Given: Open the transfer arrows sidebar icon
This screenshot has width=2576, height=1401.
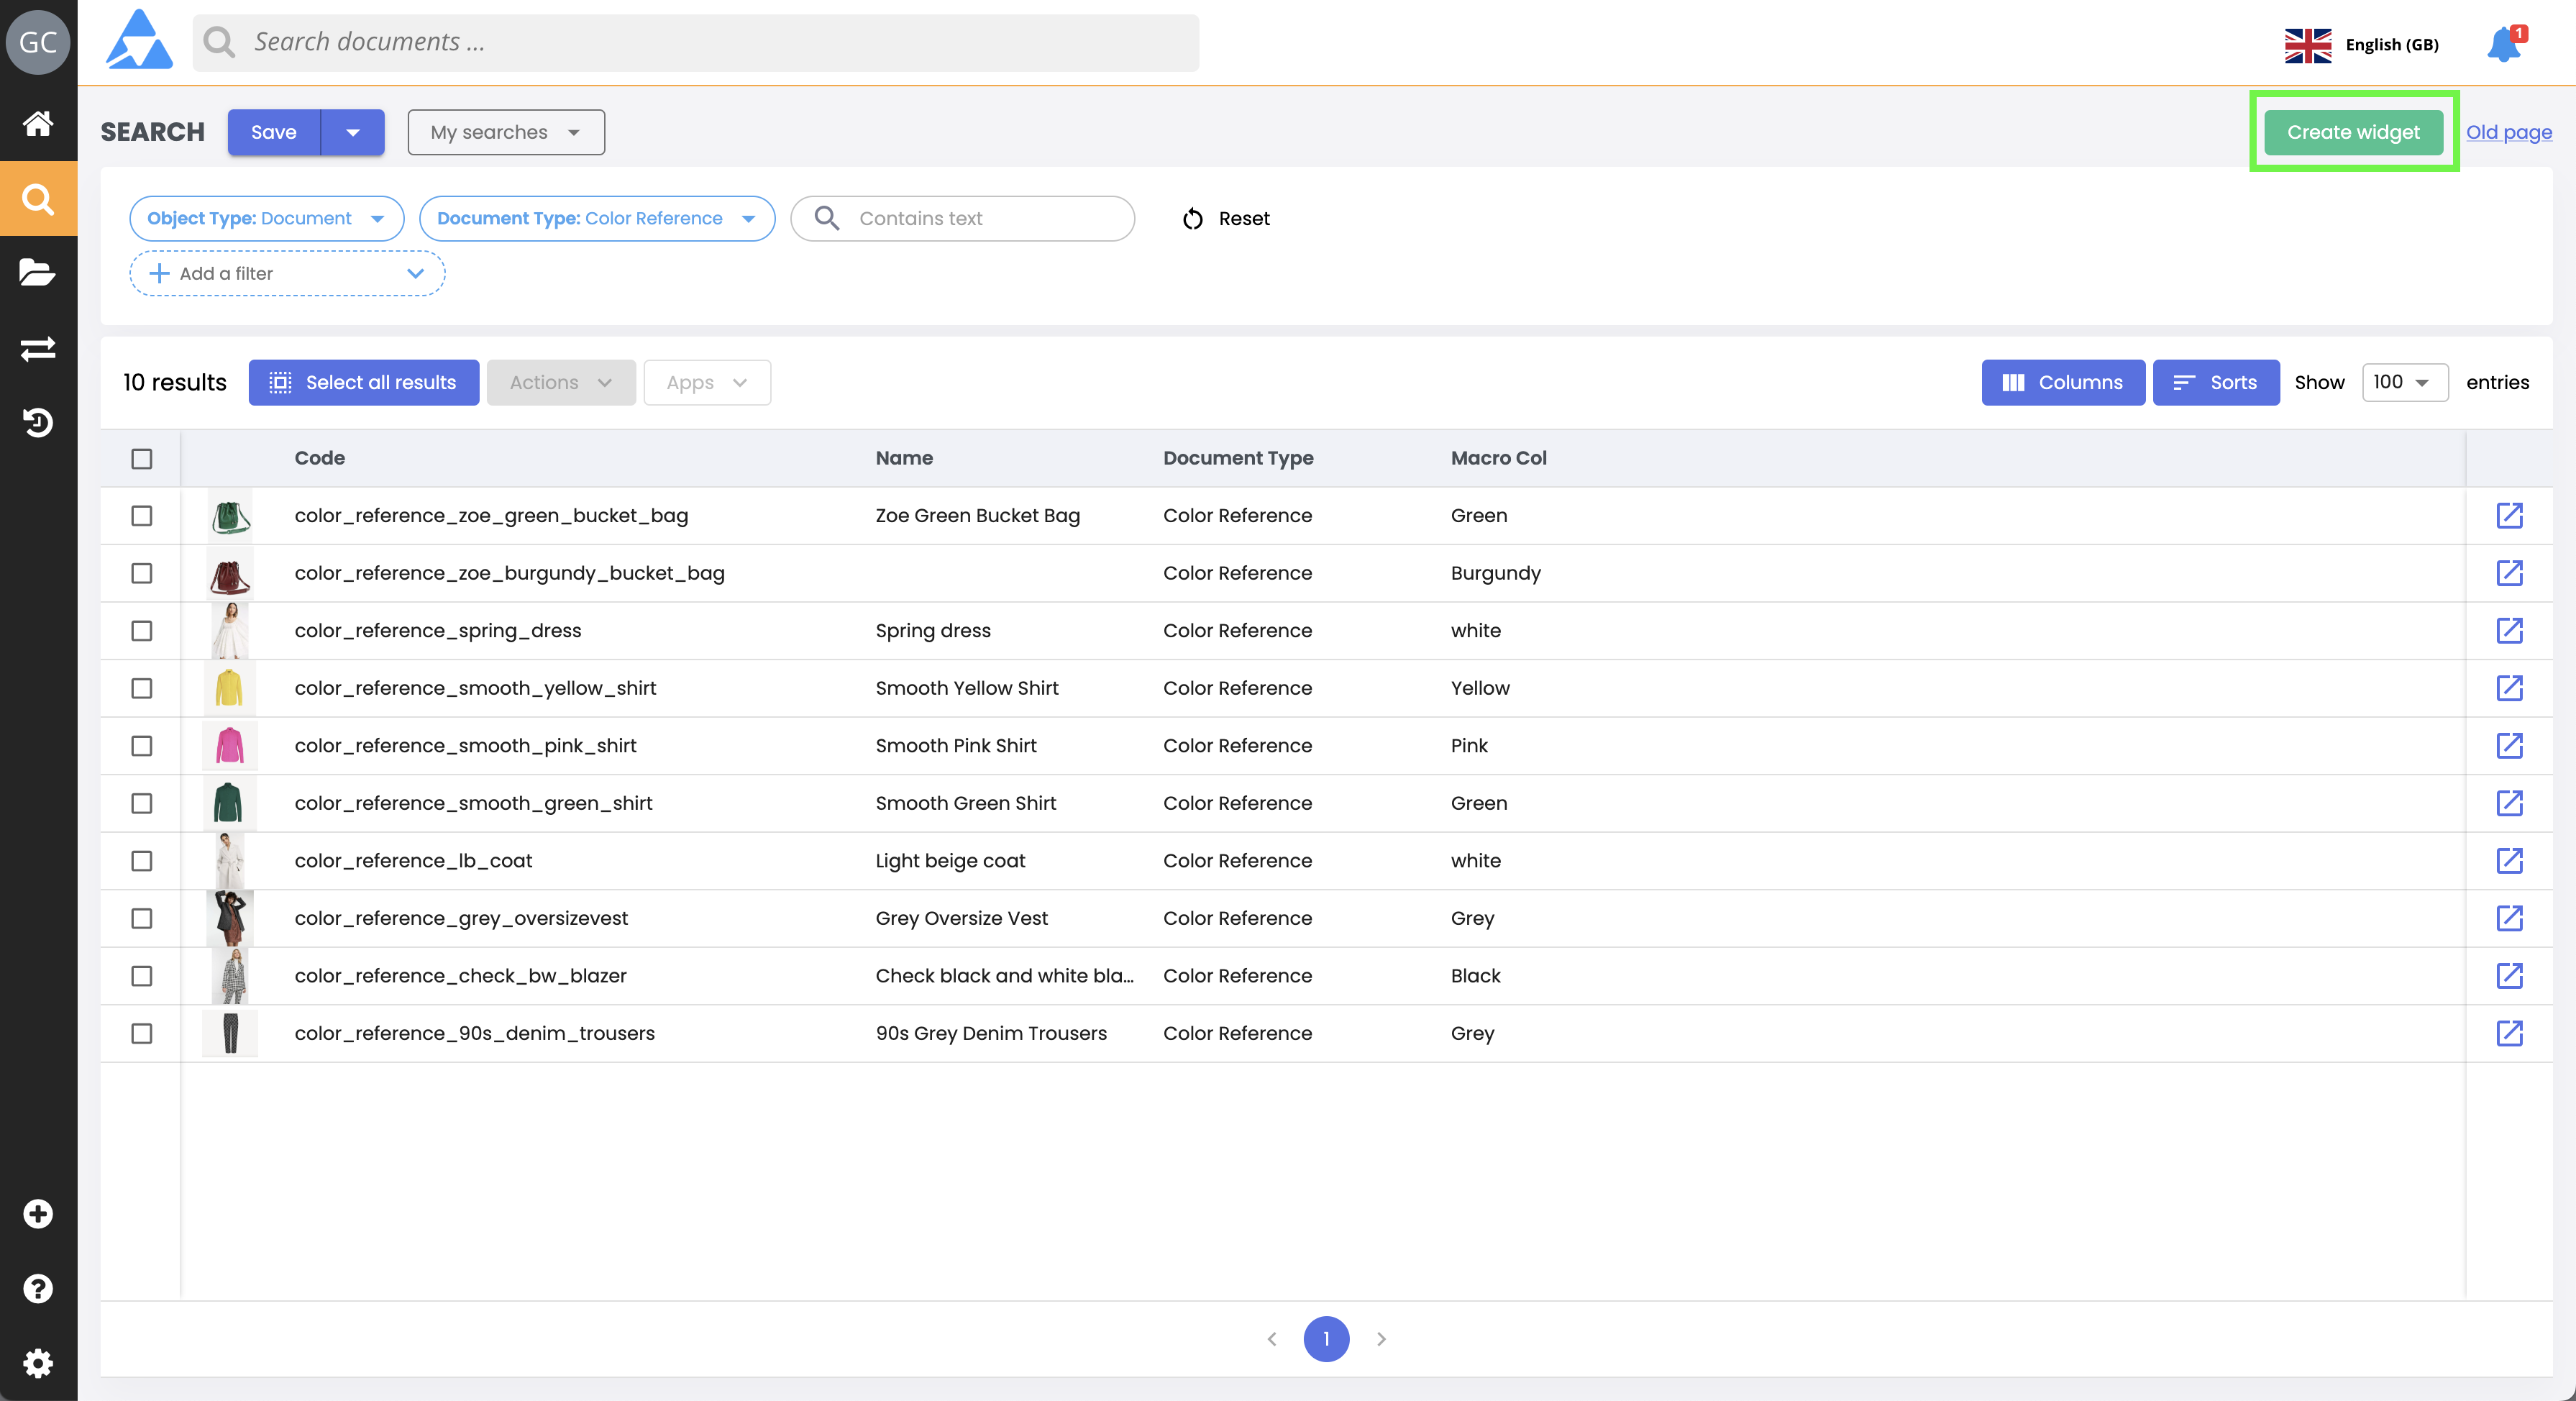Looking at the screenshot, I should [x=38, y=348].
